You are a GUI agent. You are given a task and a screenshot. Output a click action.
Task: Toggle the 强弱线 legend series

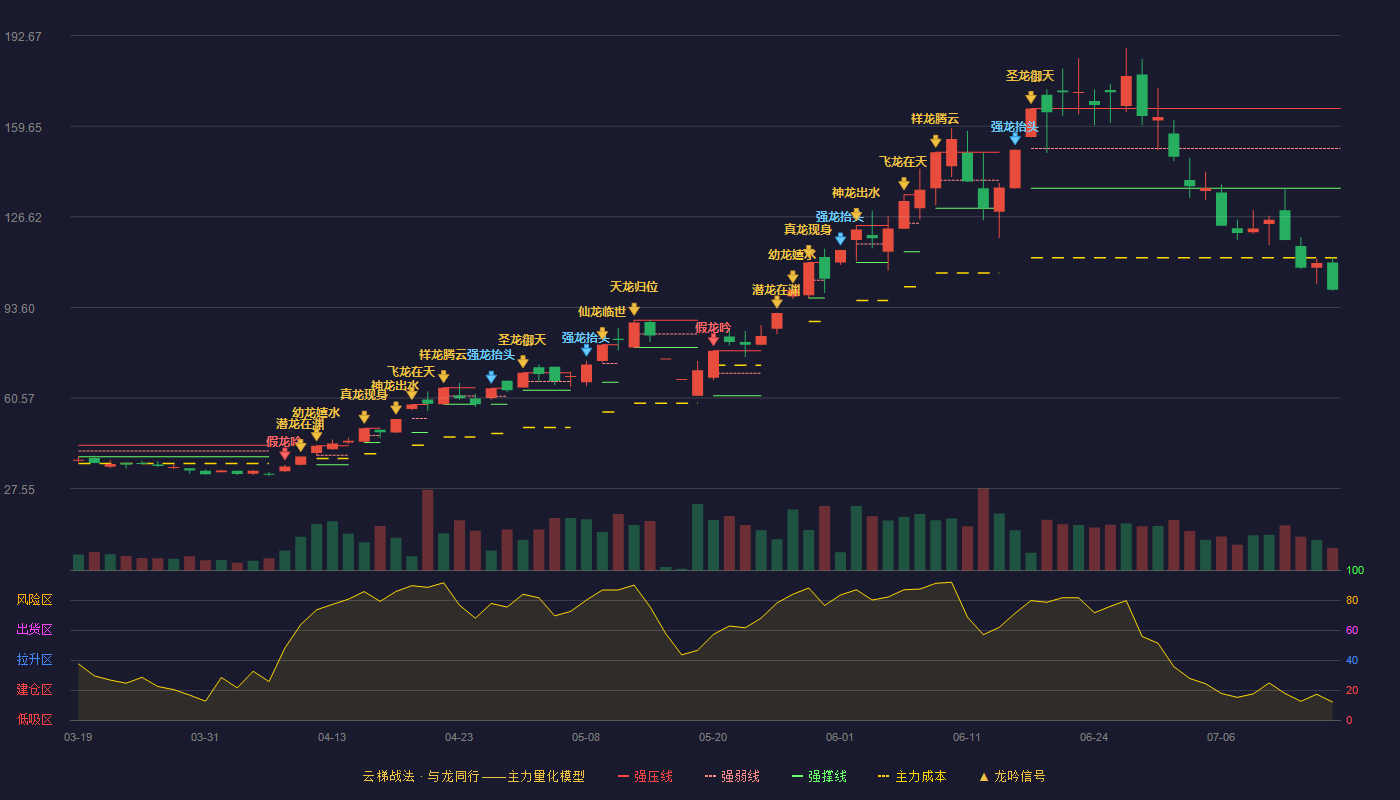pyautogui.click(x=732, y=776)
